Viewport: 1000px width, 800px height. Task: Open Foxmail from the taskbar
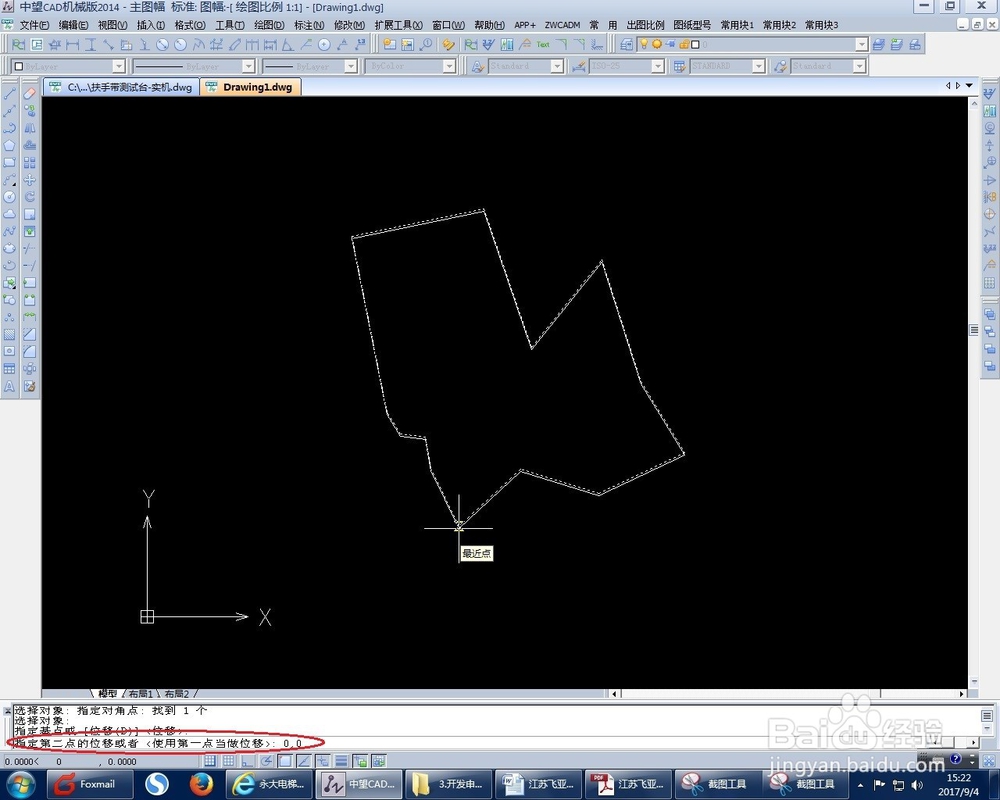[x=90, y=784]
